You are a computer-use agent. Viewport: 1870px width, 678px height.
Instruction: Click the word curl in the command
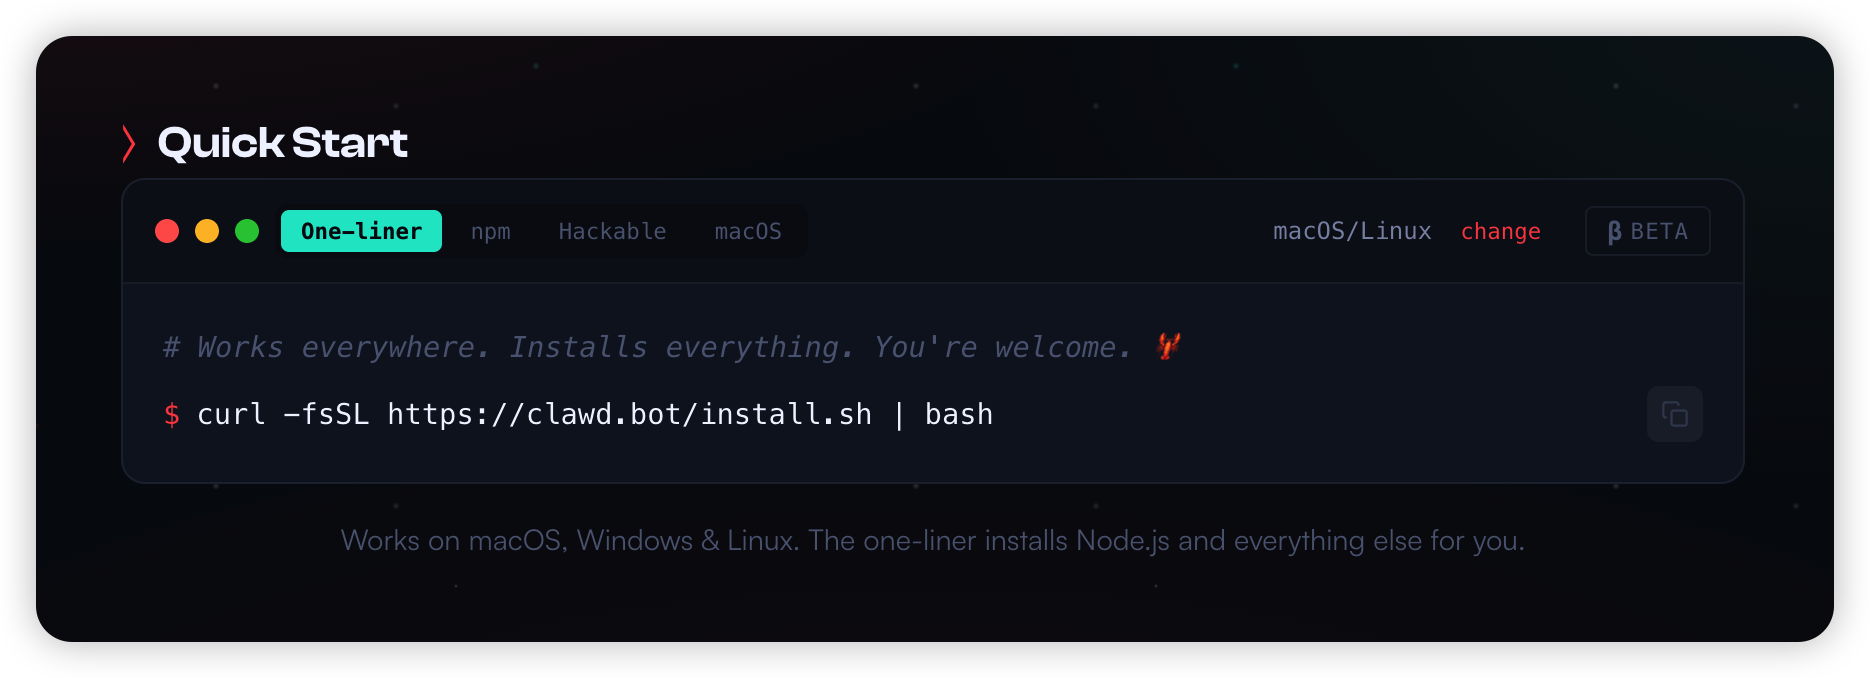[231, 414]
